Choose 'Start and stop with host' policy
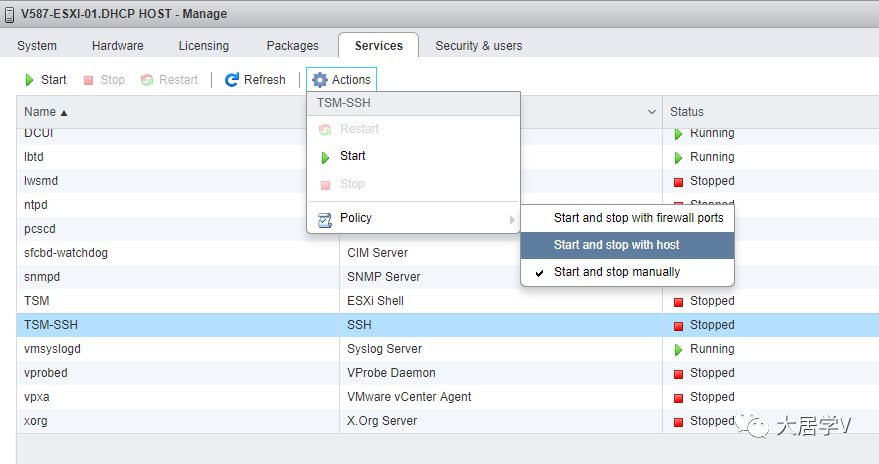Viewport: 879px width, 464px height. click(616, 245)
